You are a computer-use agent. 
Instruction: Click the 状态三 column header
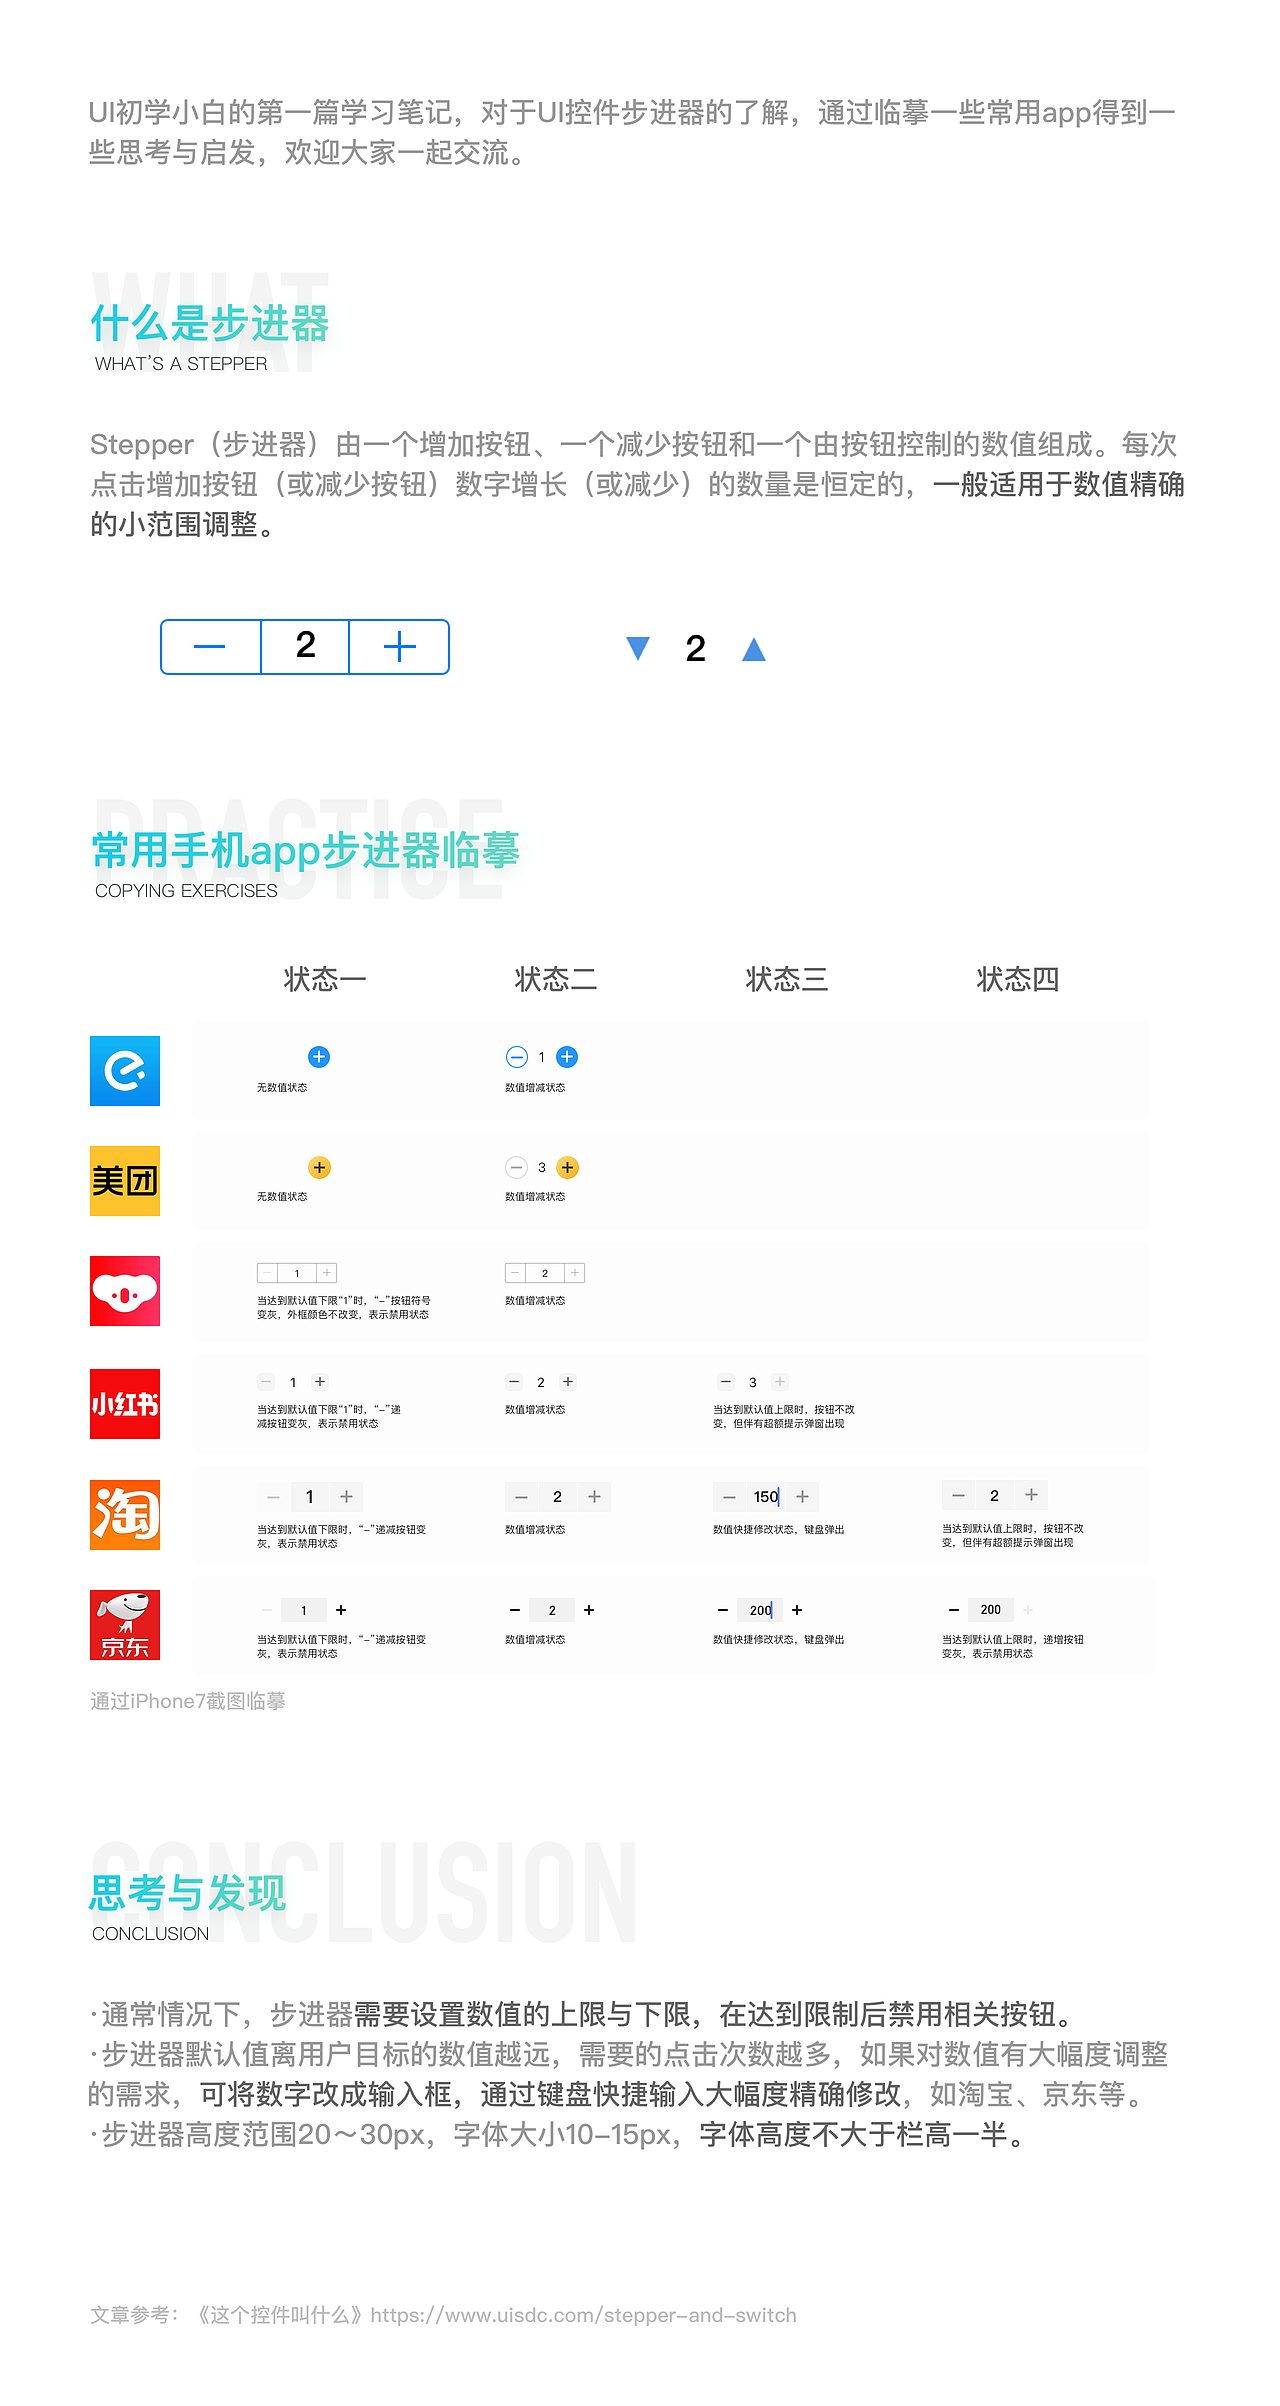[787, 979]
